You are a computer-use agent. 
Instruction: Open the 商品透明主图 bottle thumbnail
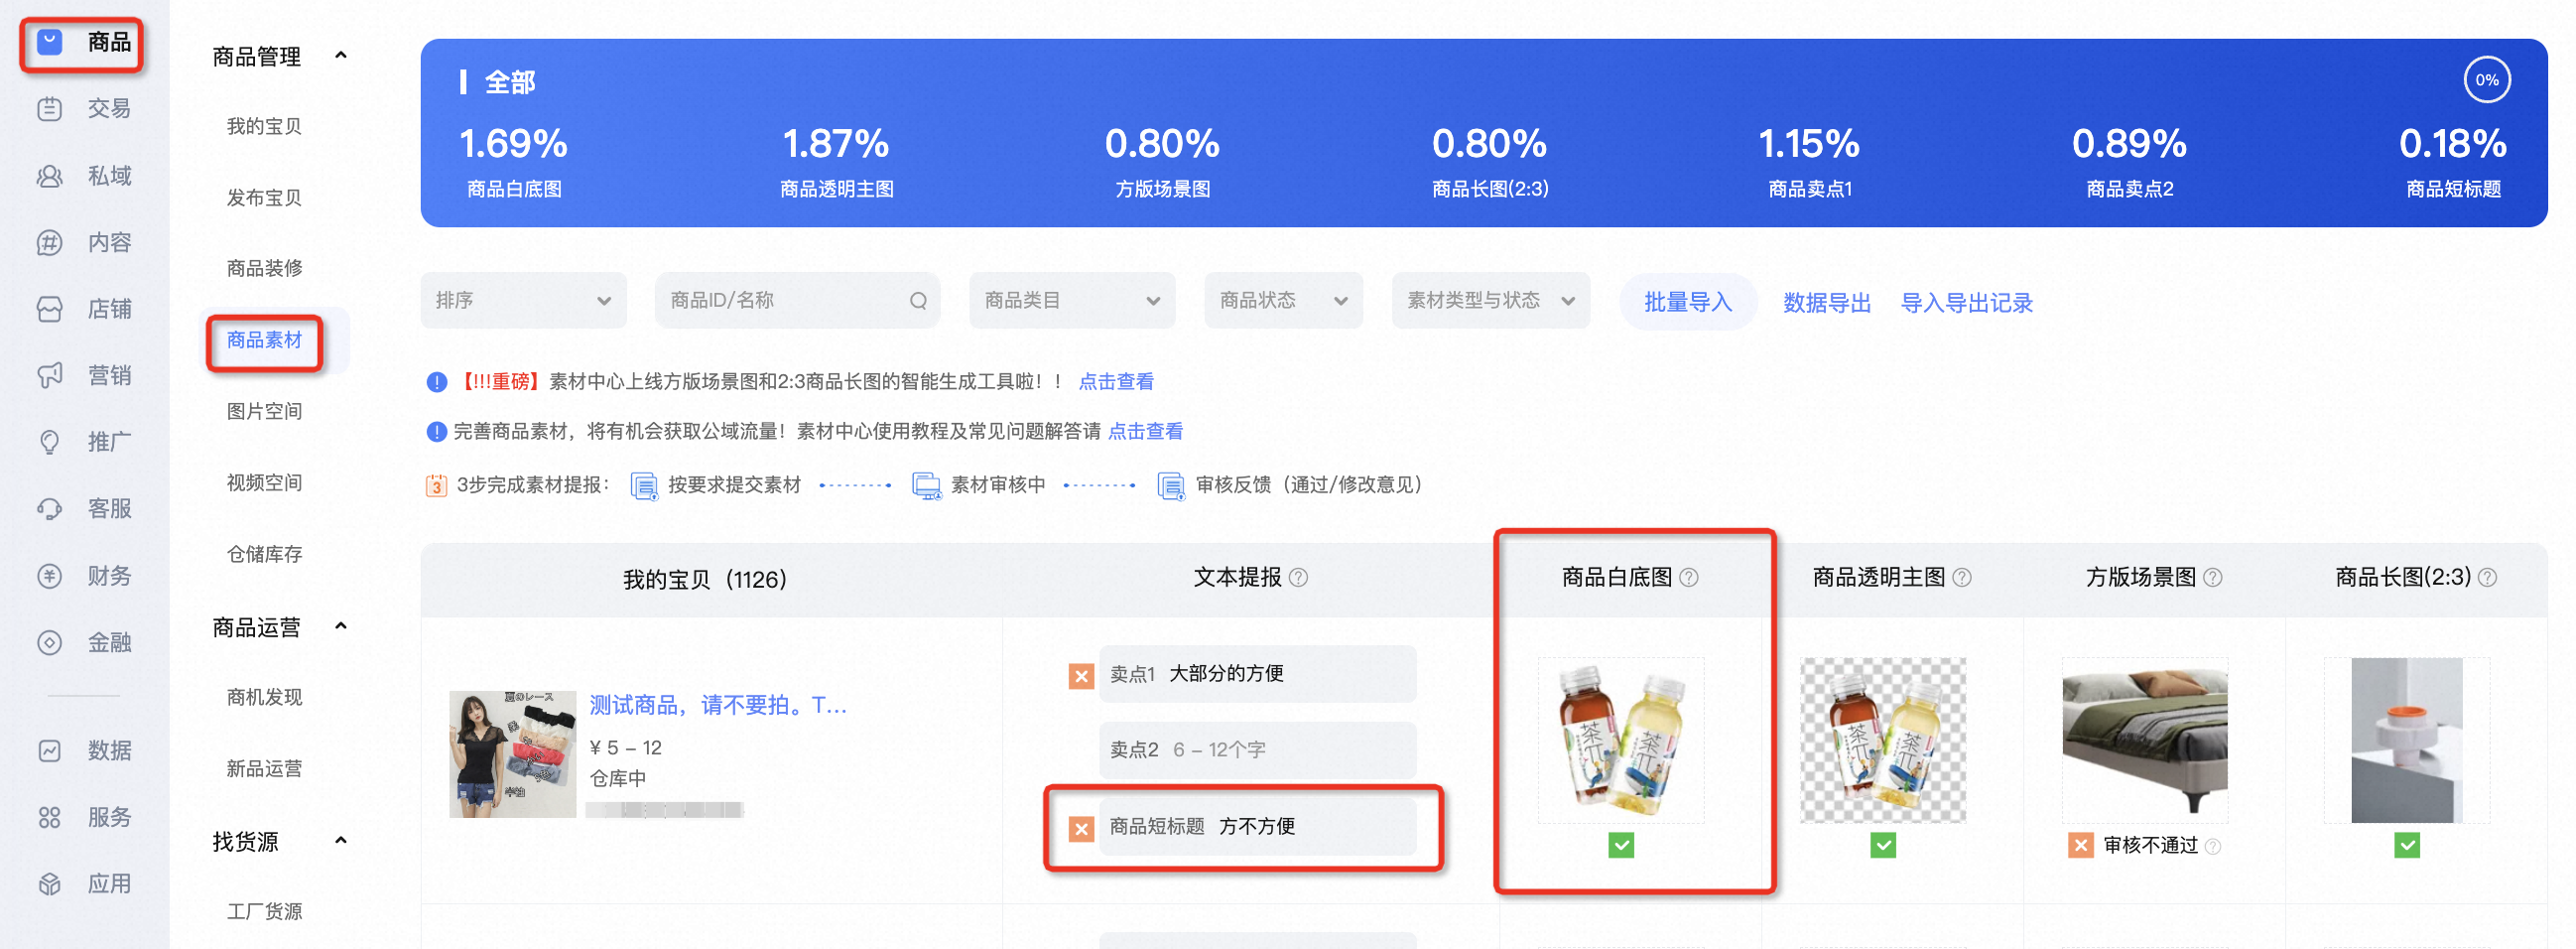click(x=1883, y=740)
